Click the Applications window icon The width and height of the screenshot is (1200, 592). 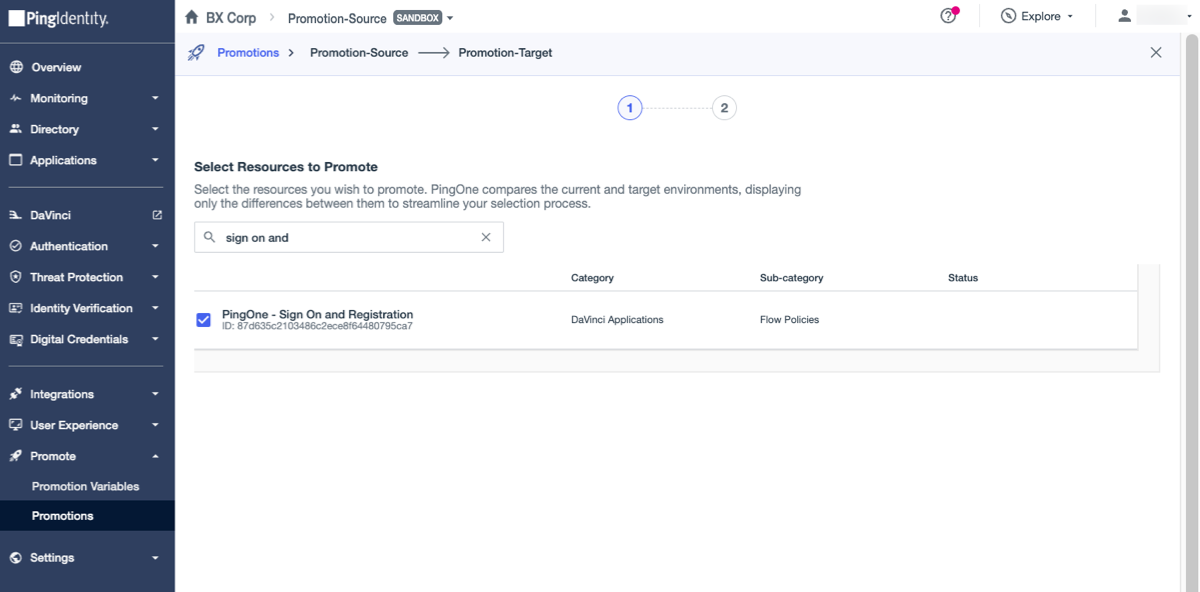point(16,160)
